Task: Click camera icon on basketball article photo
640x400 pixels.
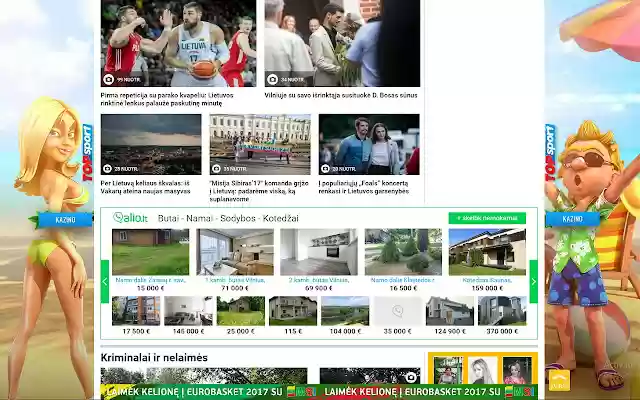Action: [x=109, y=79]
